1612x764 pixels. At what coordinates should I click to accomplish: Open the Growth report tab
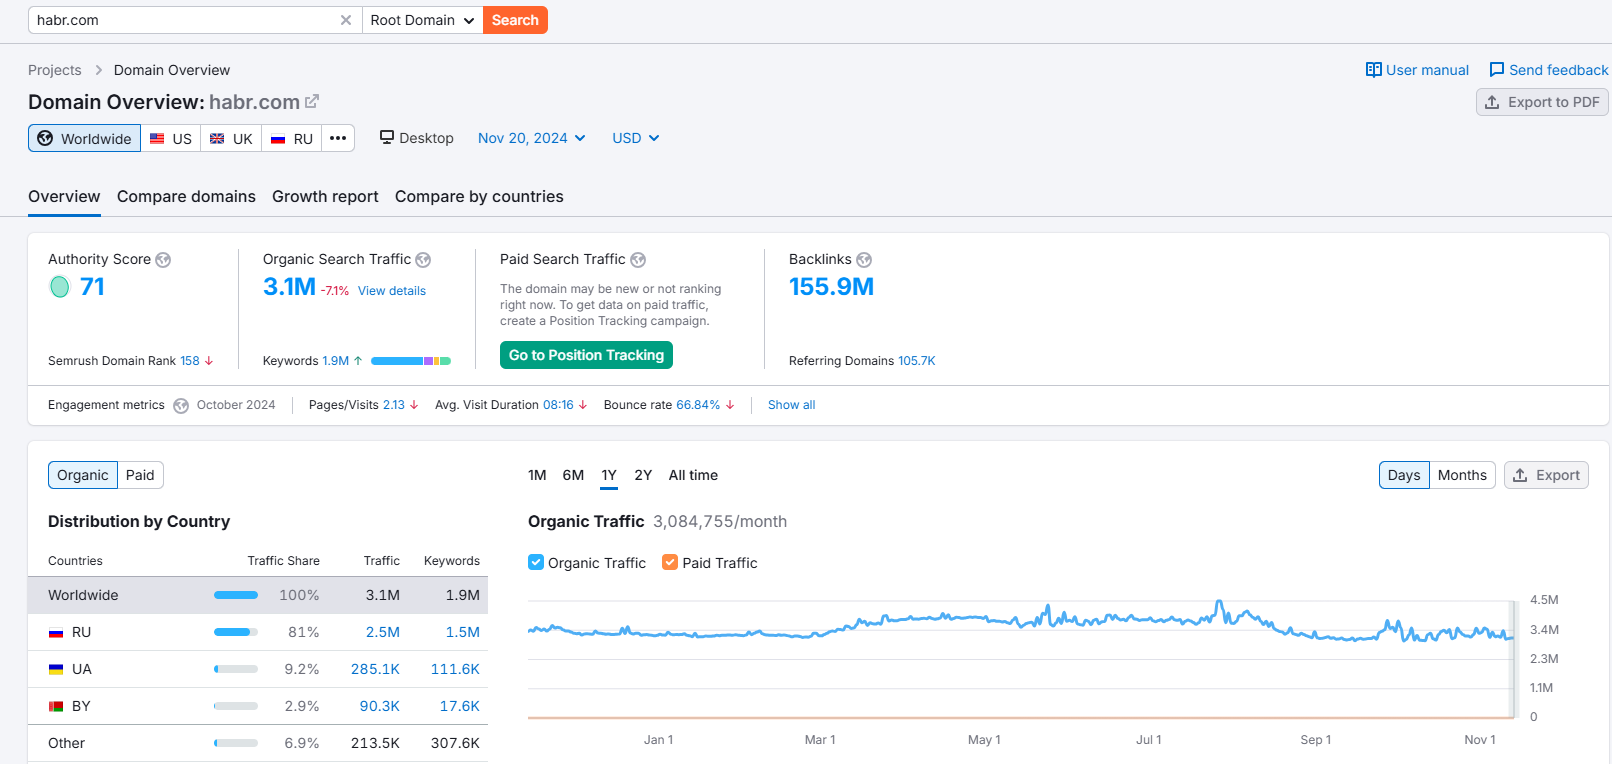[325, 197]
